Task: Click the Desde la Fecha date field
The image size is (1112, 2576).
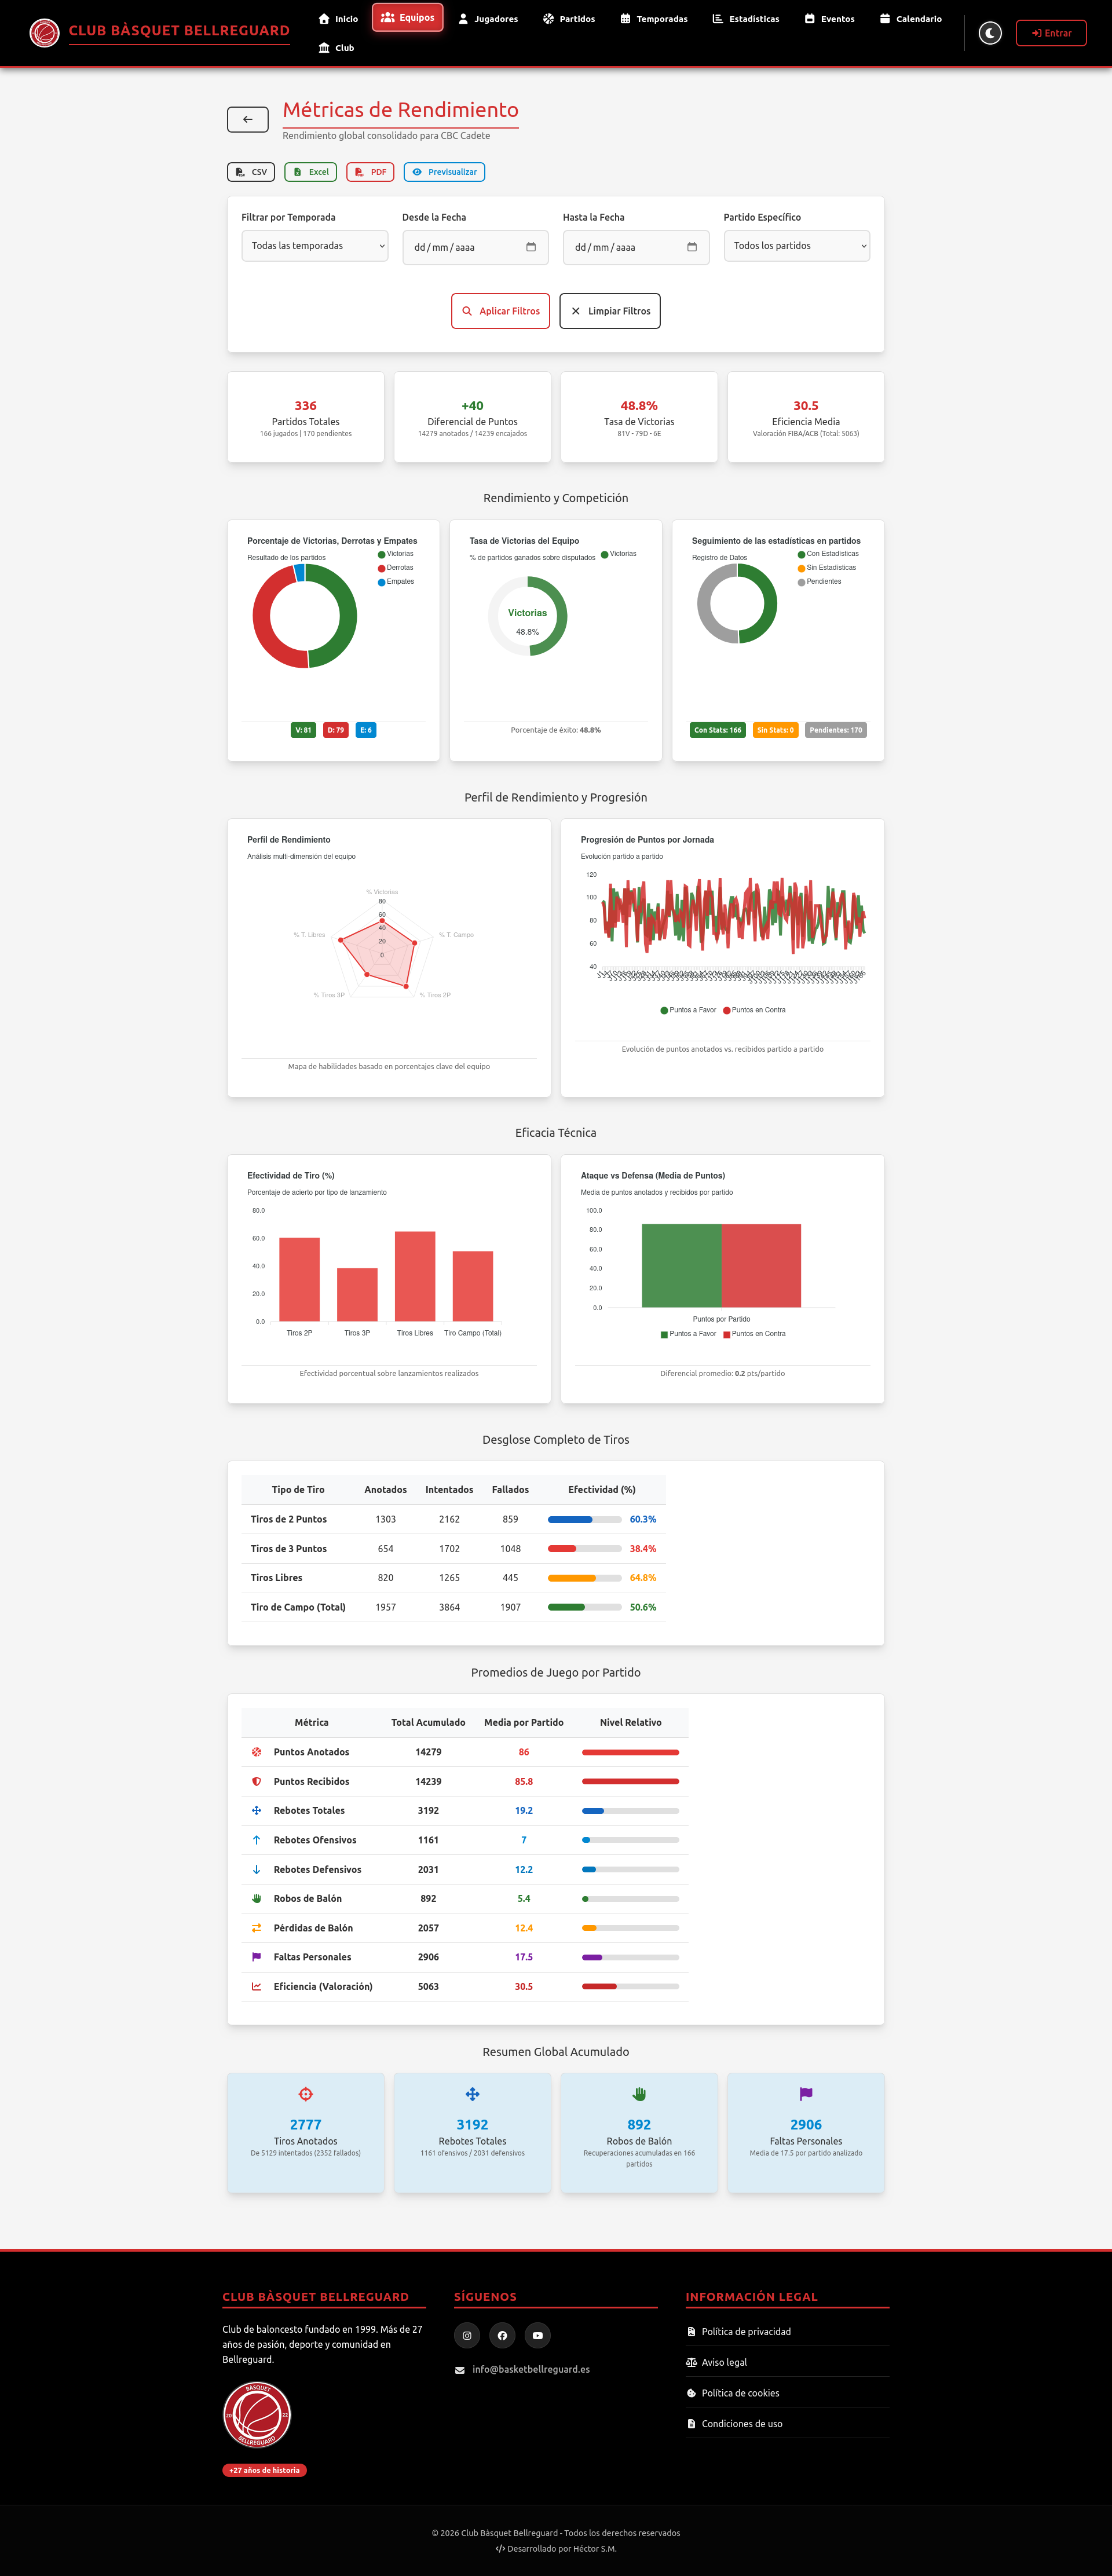Action: coord(475,247)
